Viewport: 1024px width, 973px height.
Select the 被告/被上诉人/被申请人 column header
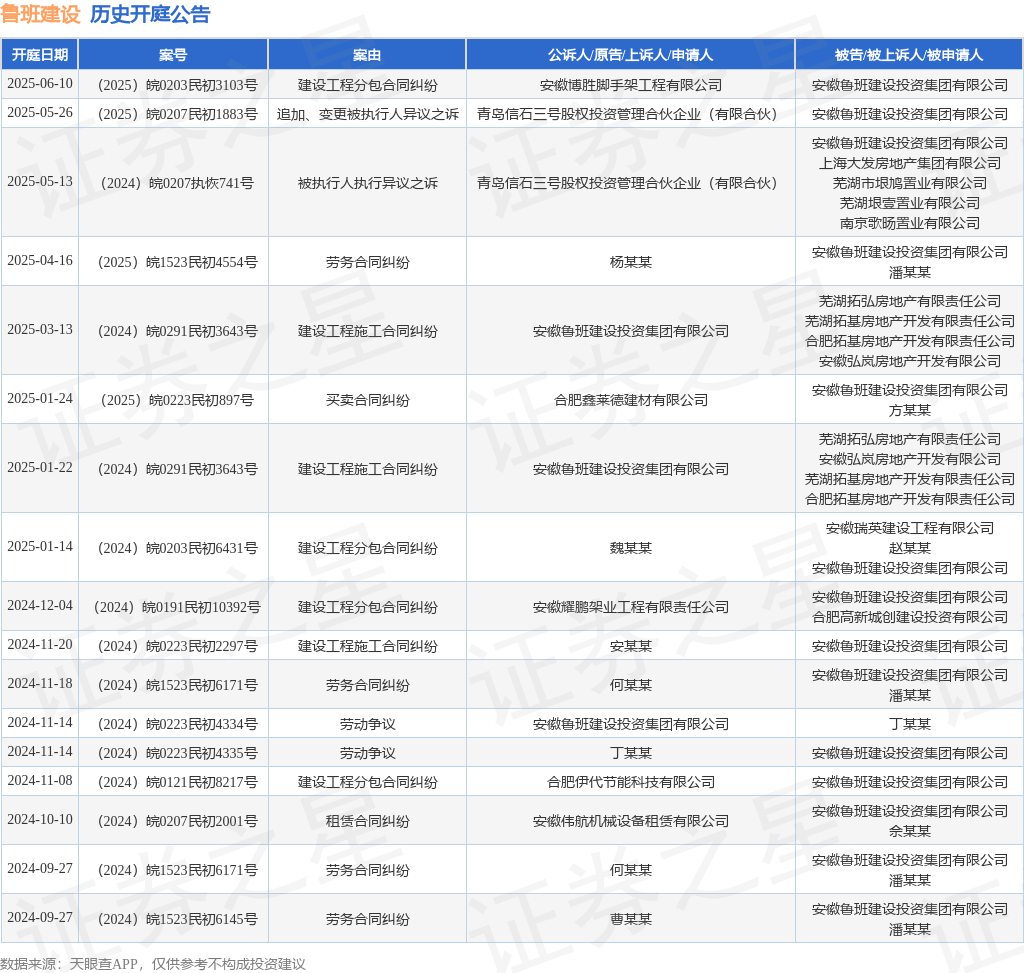tap(909, 55)
